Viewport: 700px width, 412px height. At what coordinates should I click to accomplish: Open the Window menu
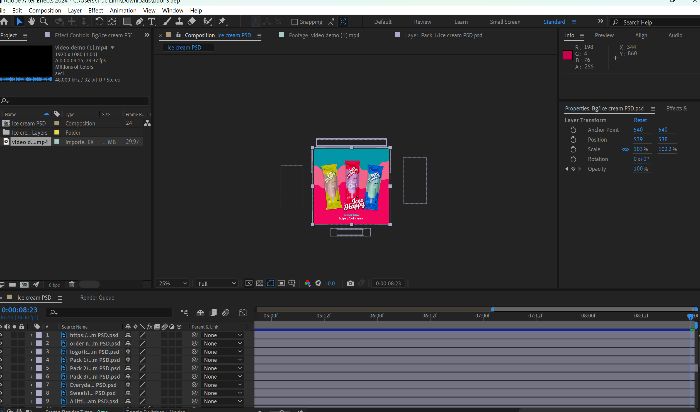(172, 10)
